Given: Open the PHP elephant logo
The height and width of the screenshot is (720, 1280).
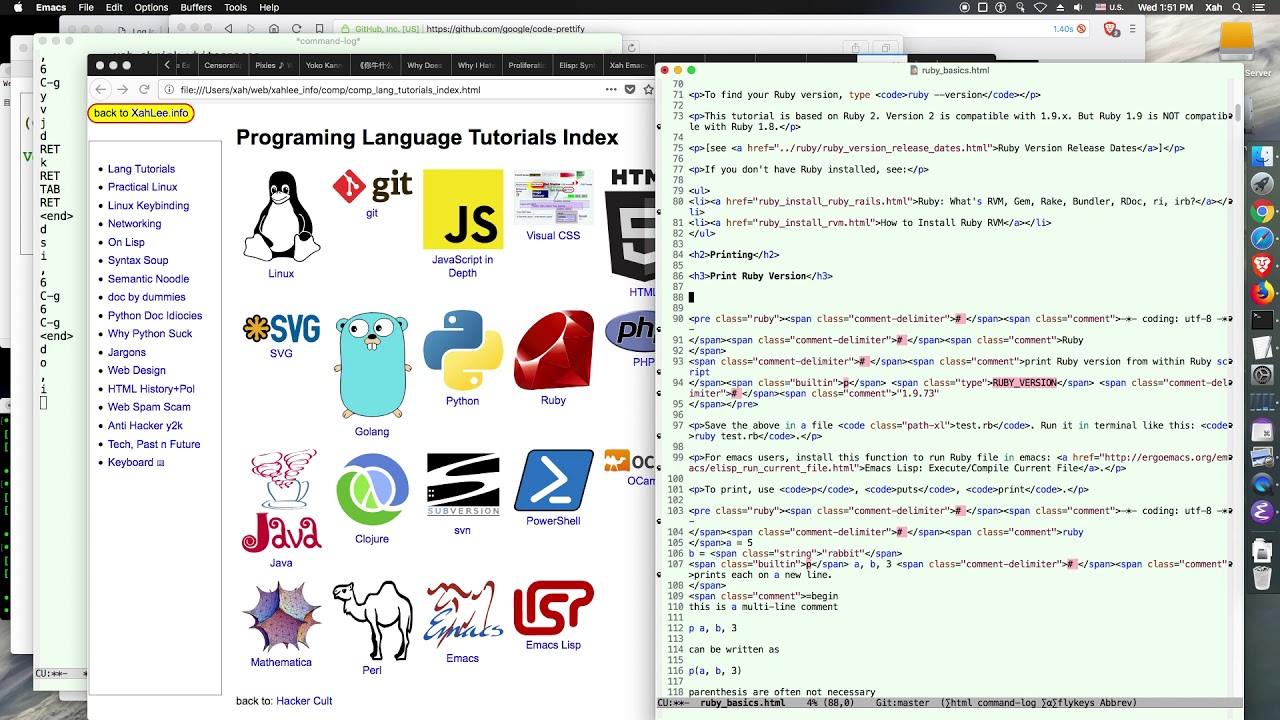Looking at the screenshot, I should click(x=631, y=331).
